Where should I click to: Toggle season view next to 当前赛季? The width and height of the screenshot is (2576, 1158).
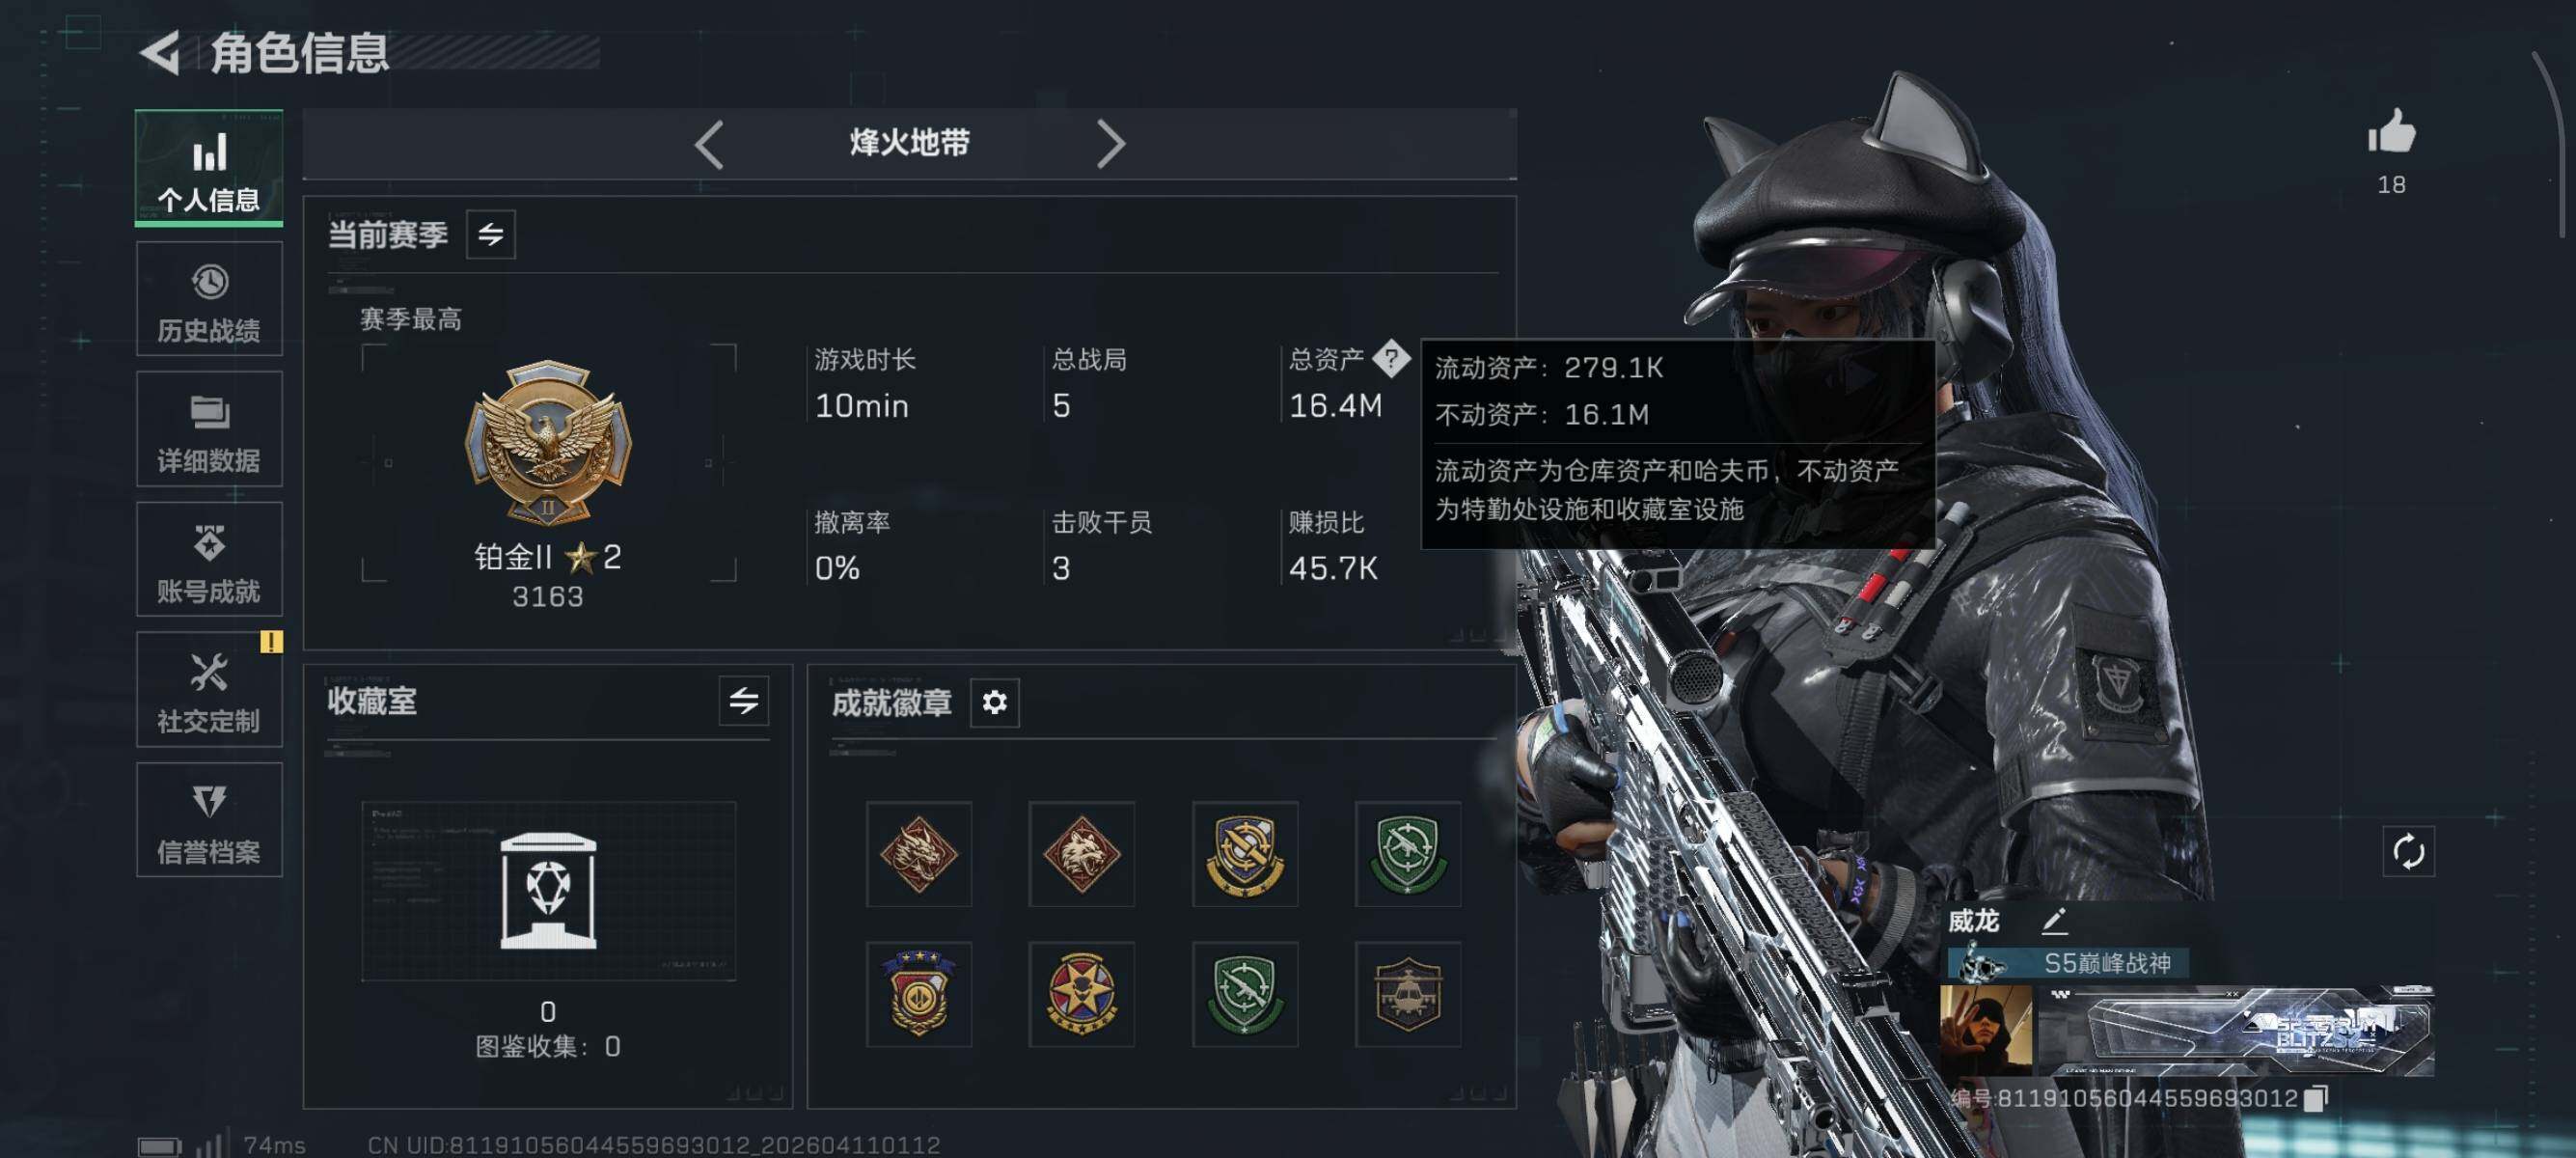click(x=490, y=235)
